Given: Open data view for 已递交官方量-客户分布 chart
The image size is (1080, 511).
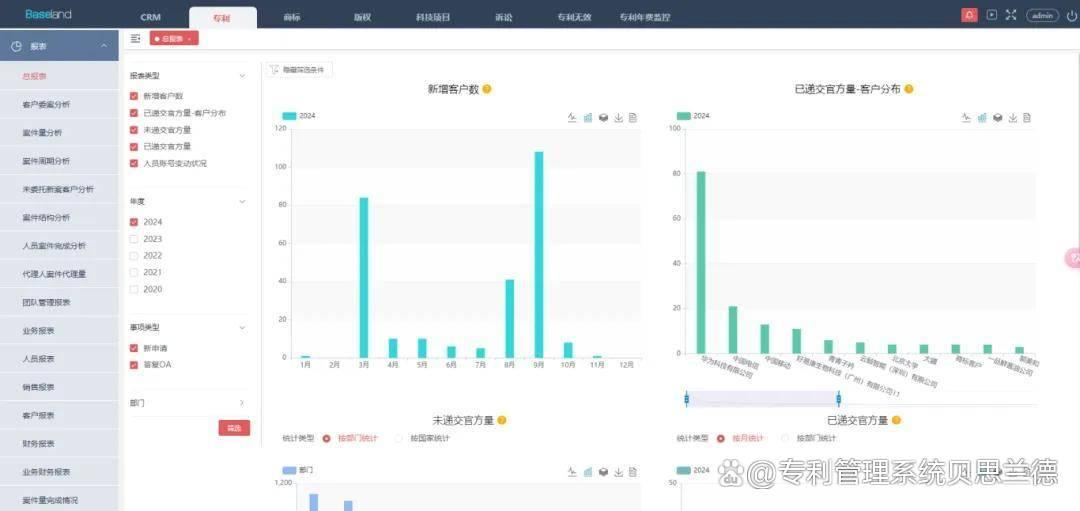Looking at the screenshot, I should [1027, 118].
